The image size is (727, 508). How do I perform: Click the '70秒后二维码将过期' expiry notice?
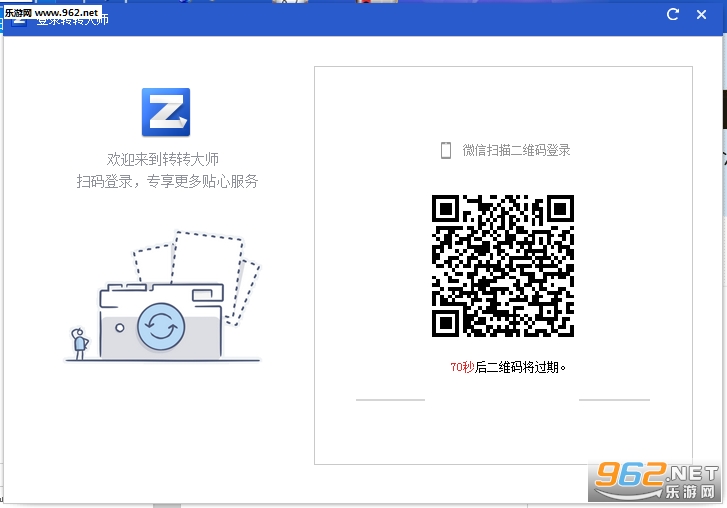tap(508, 367)
